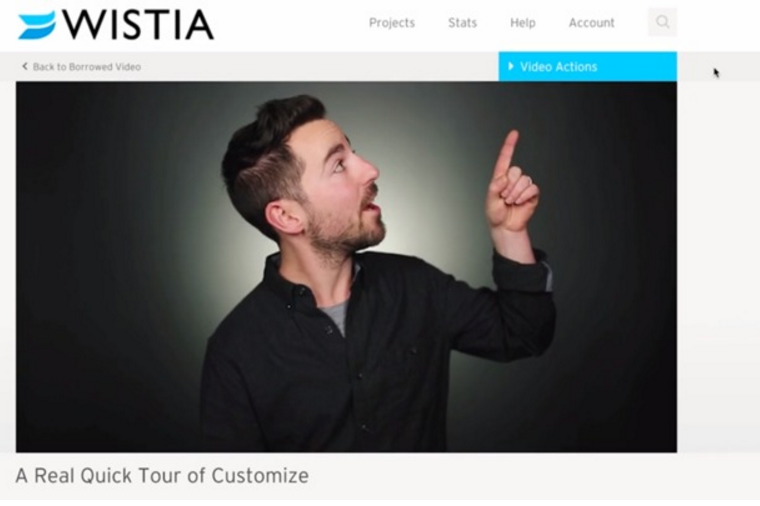Click the back chevron arrow icon
The width and height of the screenshot is (760, 506).
click(x=25, y=66)
